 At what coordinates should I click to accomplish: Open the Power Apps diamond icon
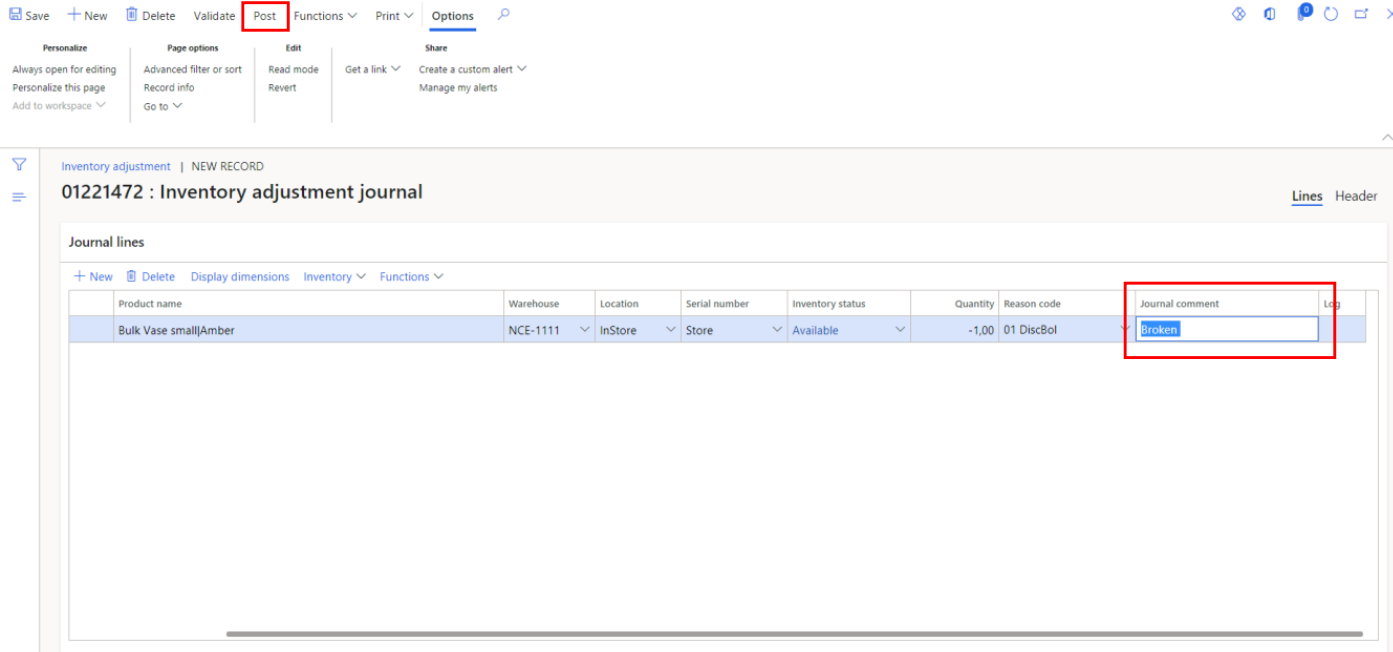(1239, 15)
